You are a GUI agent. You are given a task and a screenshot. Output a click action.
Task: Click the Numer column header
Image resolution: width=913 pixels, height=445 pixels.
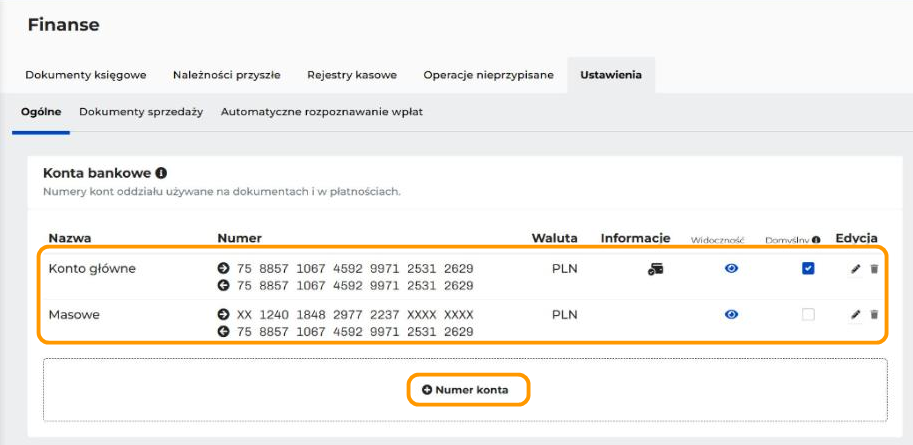[239, 238]
